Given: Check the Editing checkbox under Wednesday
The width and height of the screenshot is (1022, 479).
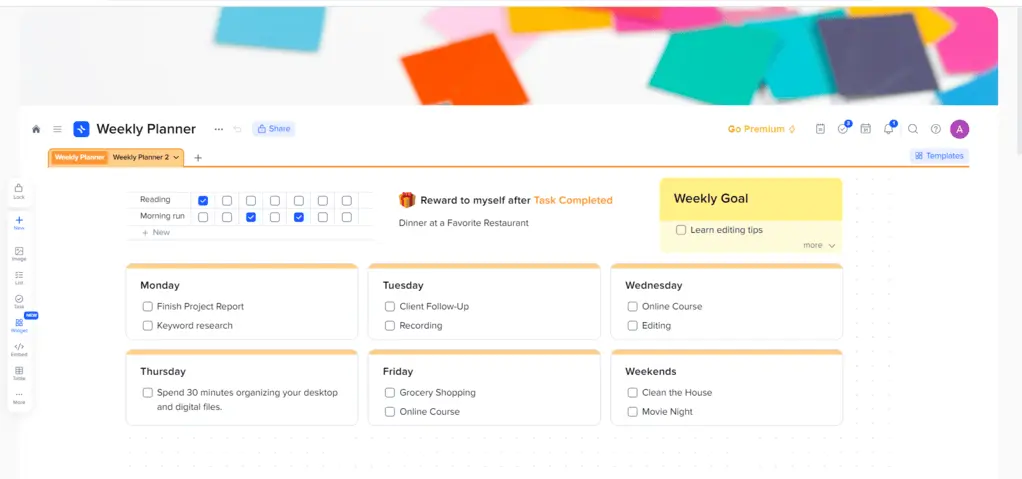Looking at the screenshot, I should [x=632, y=326].
